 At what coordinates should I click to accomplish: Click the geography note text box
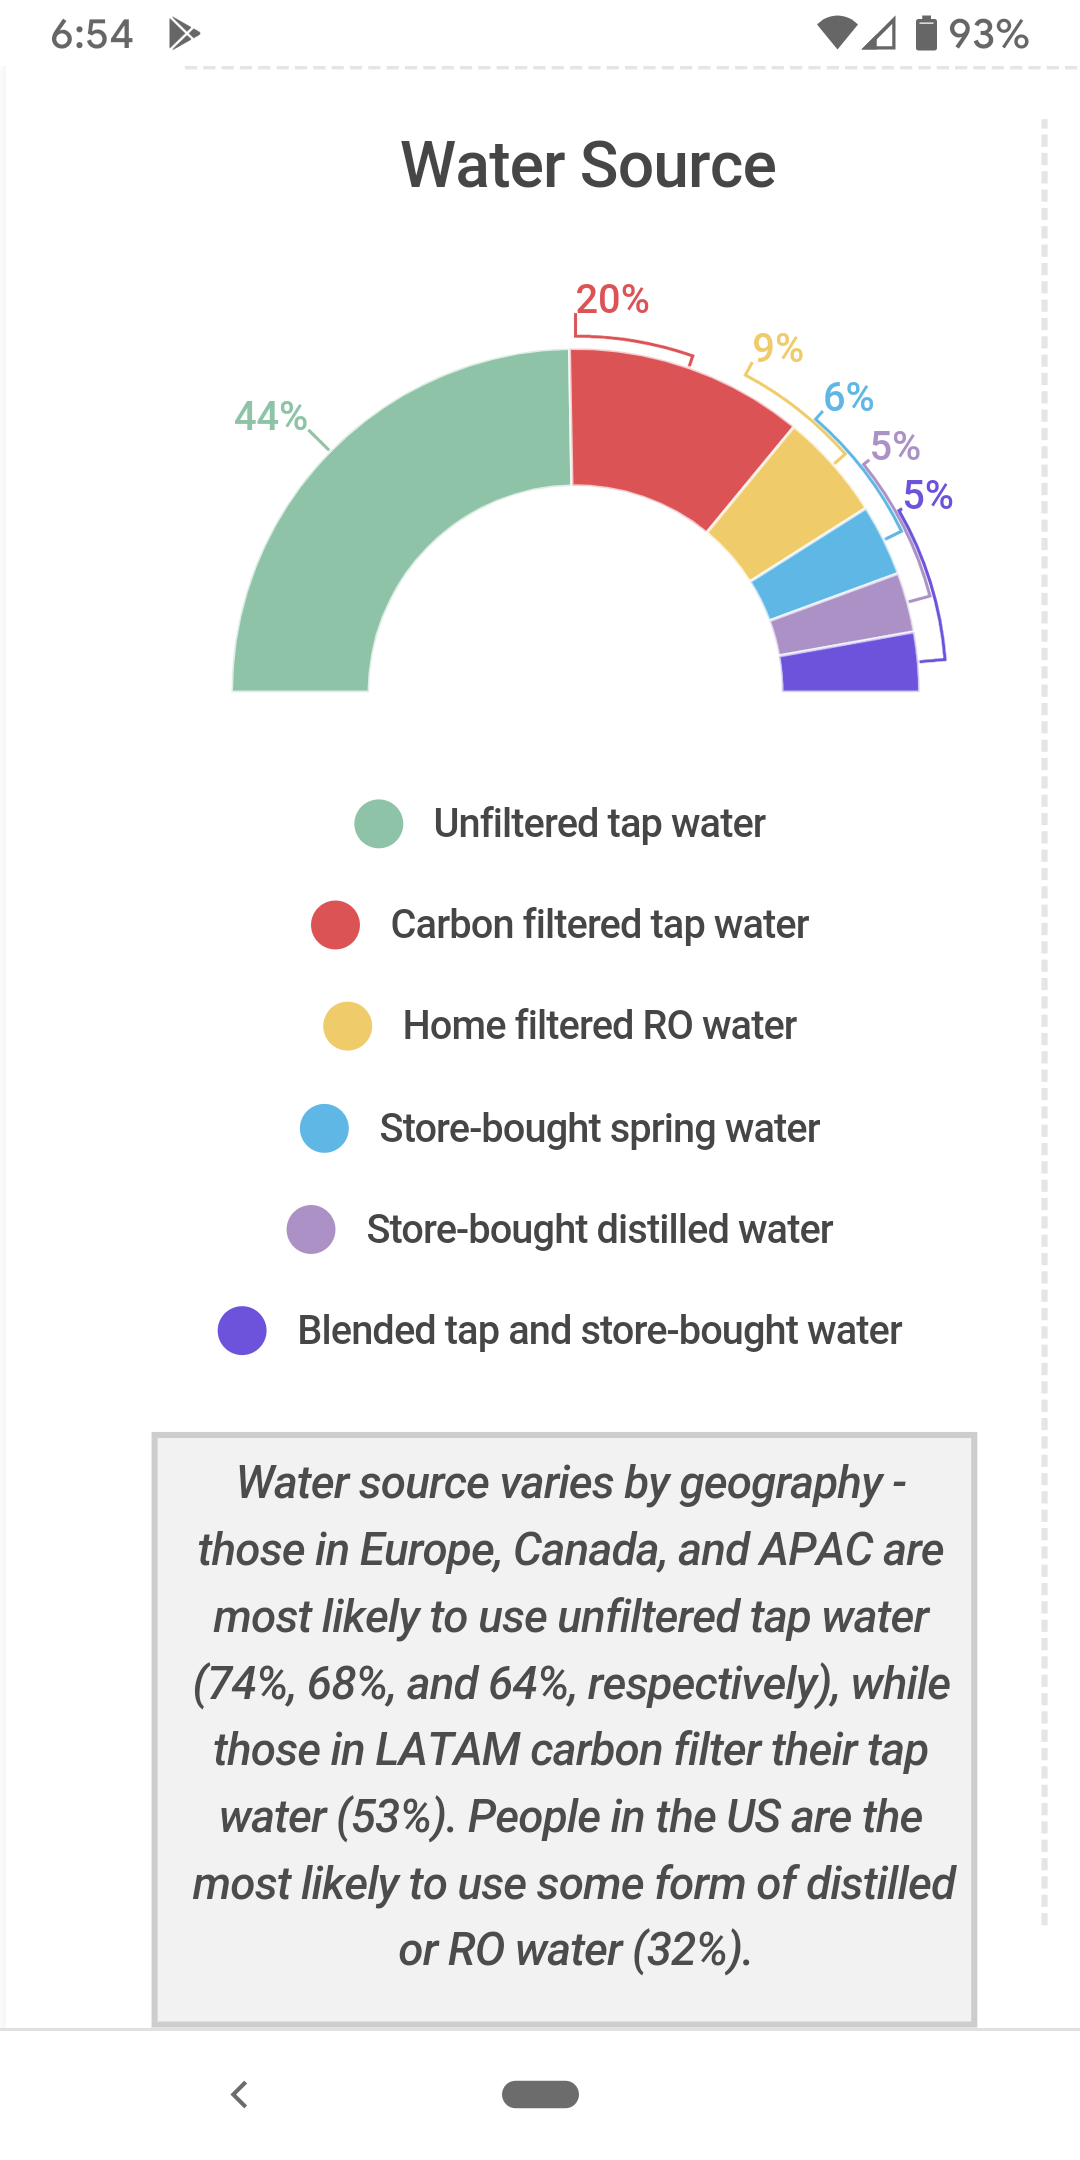[x=564, y=1729]
